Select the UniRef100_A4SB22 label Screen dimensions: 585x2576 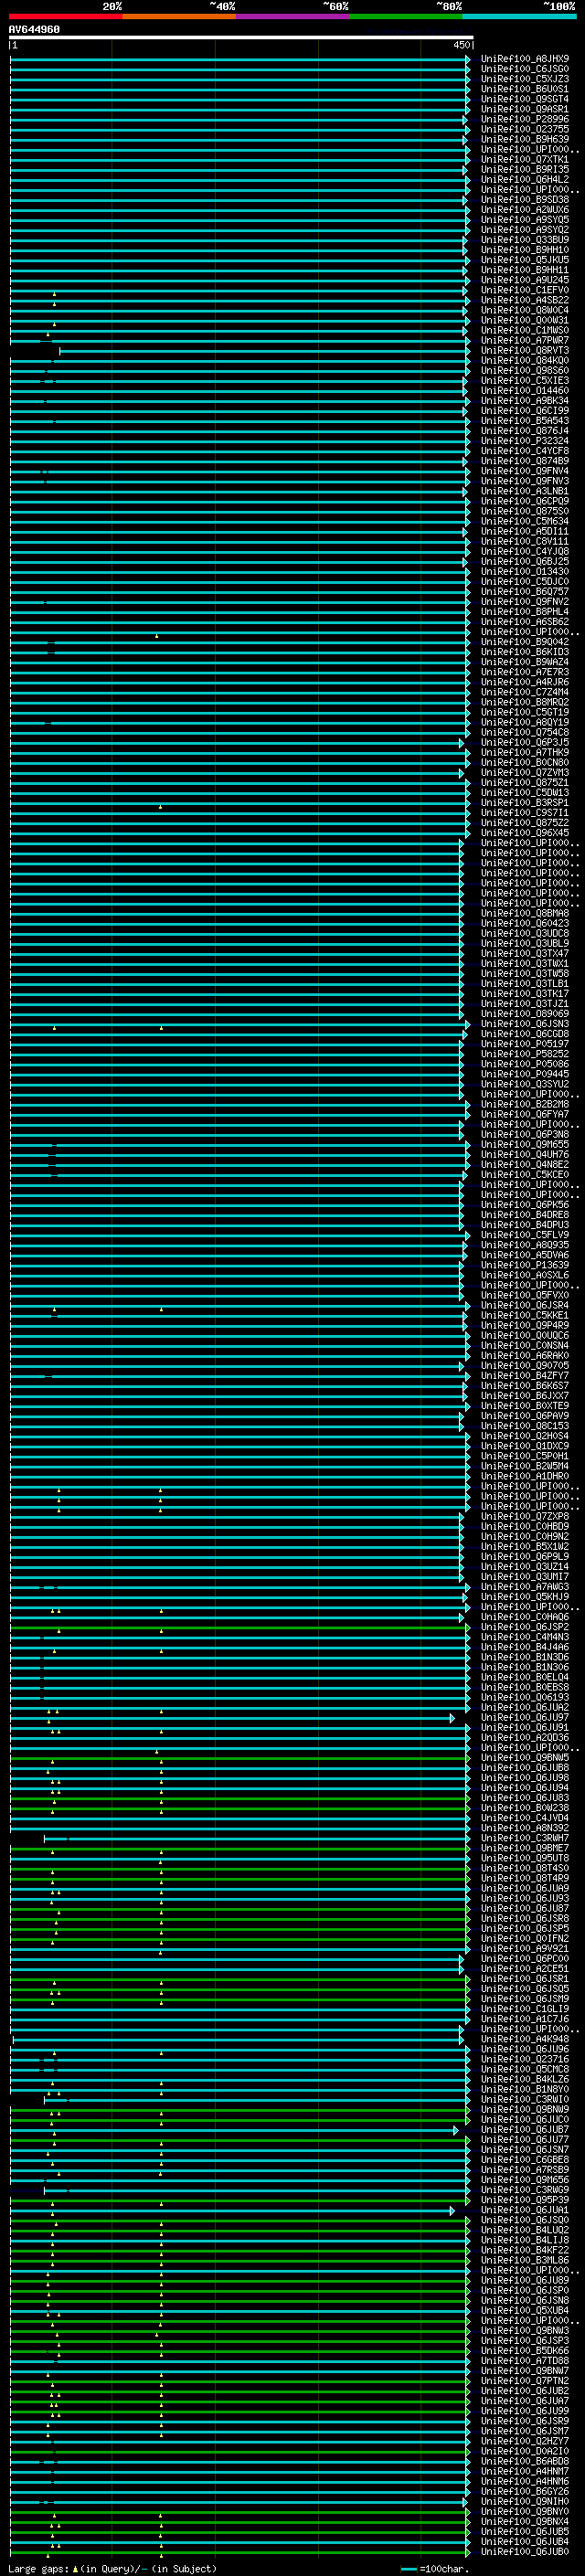coord(525,300)
